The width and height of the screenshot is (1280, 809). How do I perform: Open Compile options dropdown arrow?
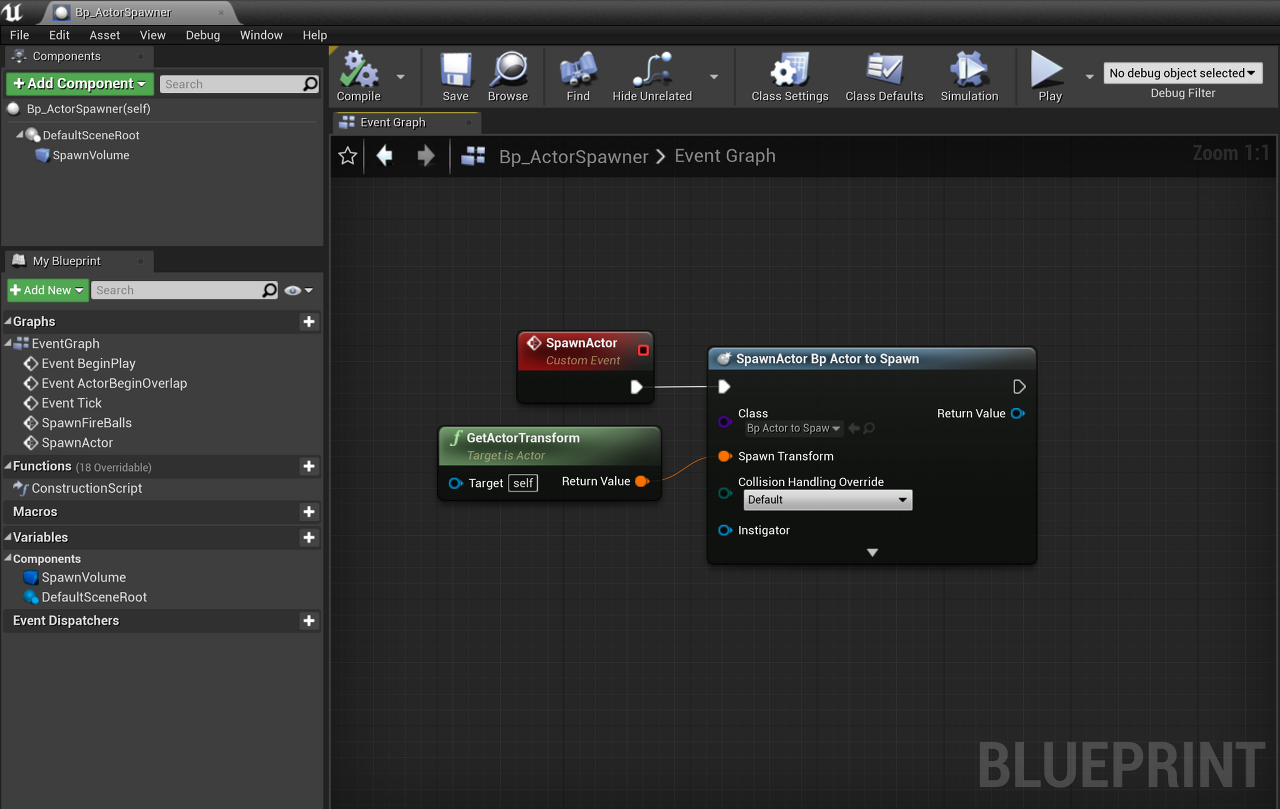401,76
